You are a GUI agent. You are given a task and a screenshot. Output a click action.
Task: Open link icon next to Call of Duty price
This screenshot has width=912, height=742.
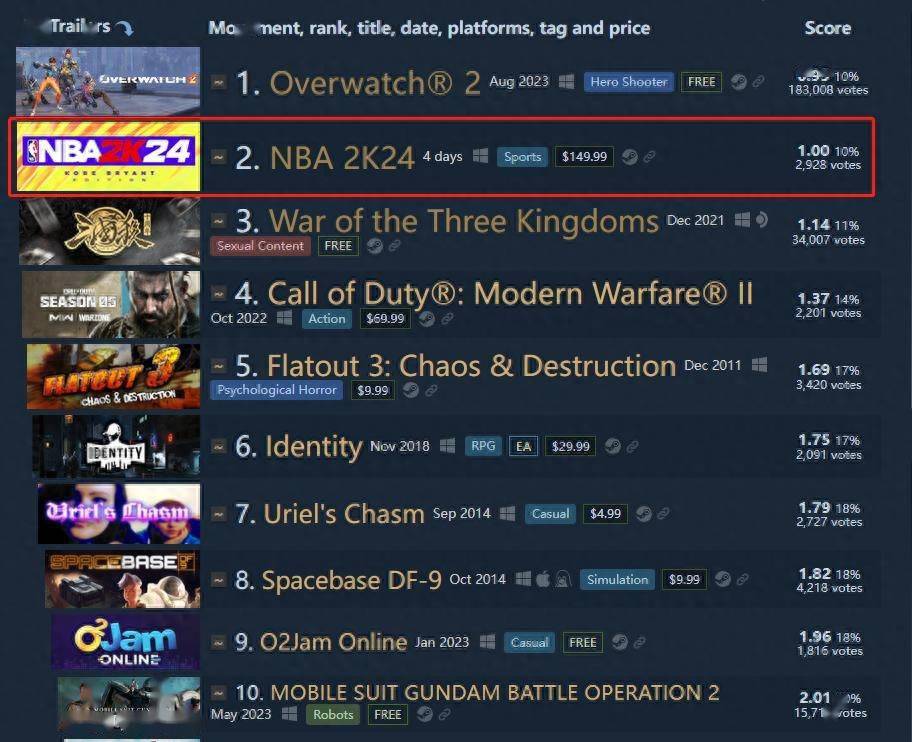(447, 319)
